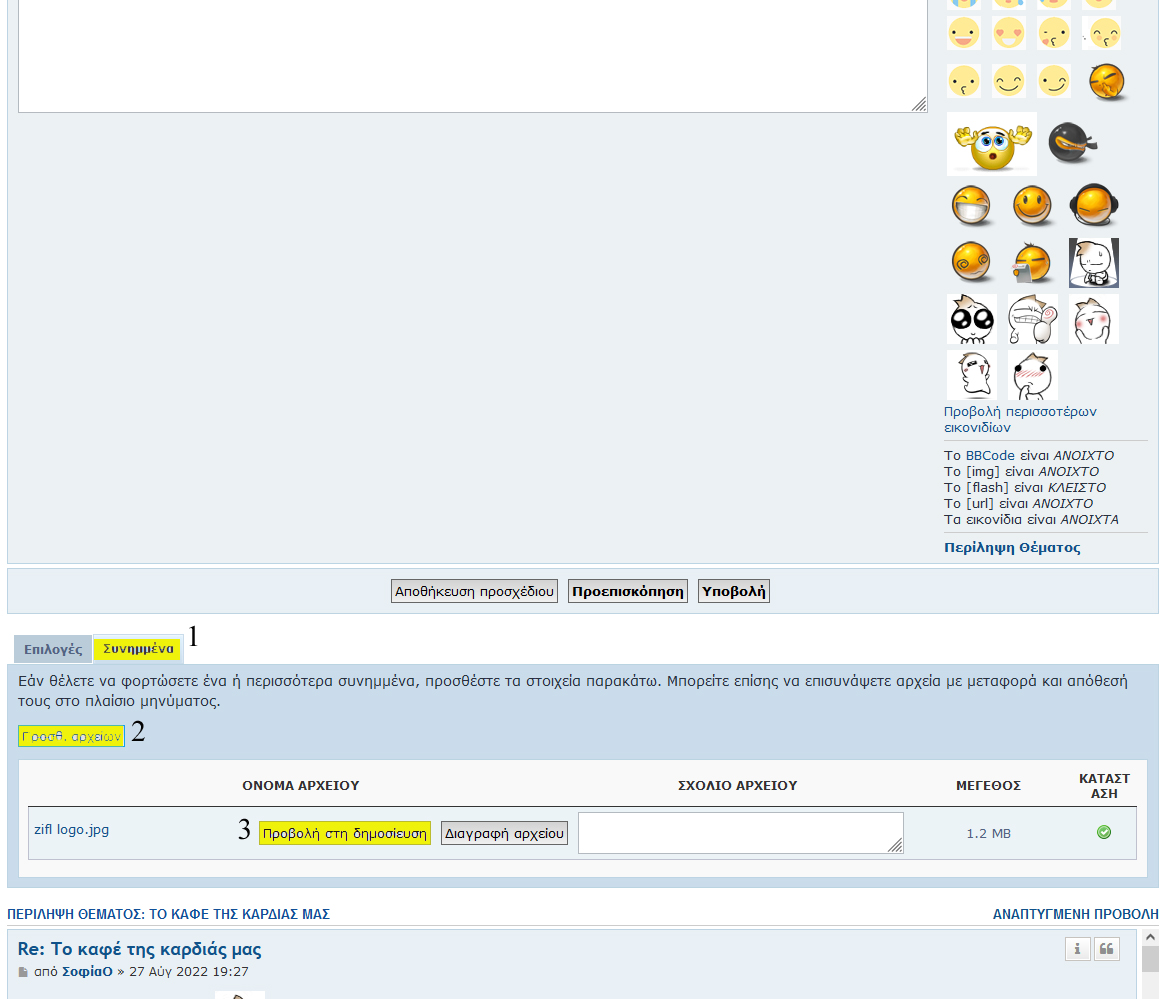Click Προβολή στη δημοσίευση button
This screenshot has height=999, width=1166.
(x=345, y=833)
